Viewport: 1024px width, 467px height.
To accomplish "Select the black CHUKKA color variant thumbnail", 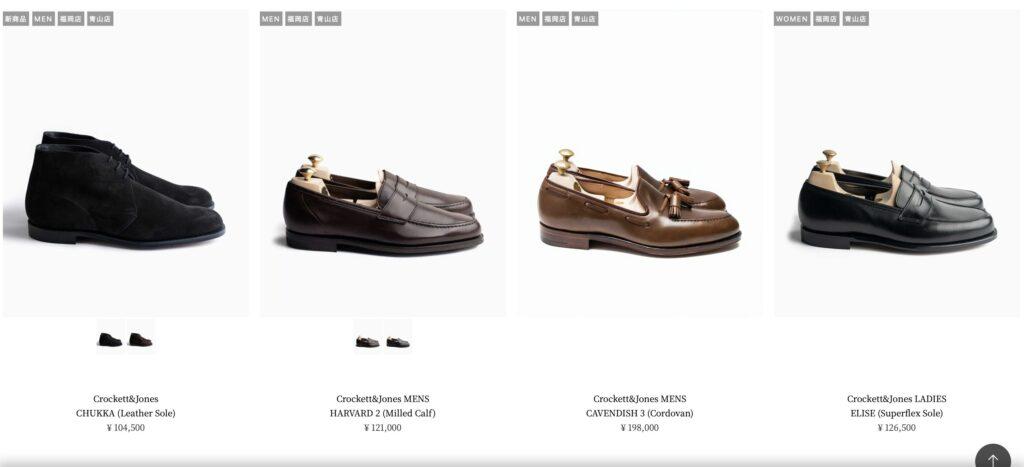I will coord(110,336).
